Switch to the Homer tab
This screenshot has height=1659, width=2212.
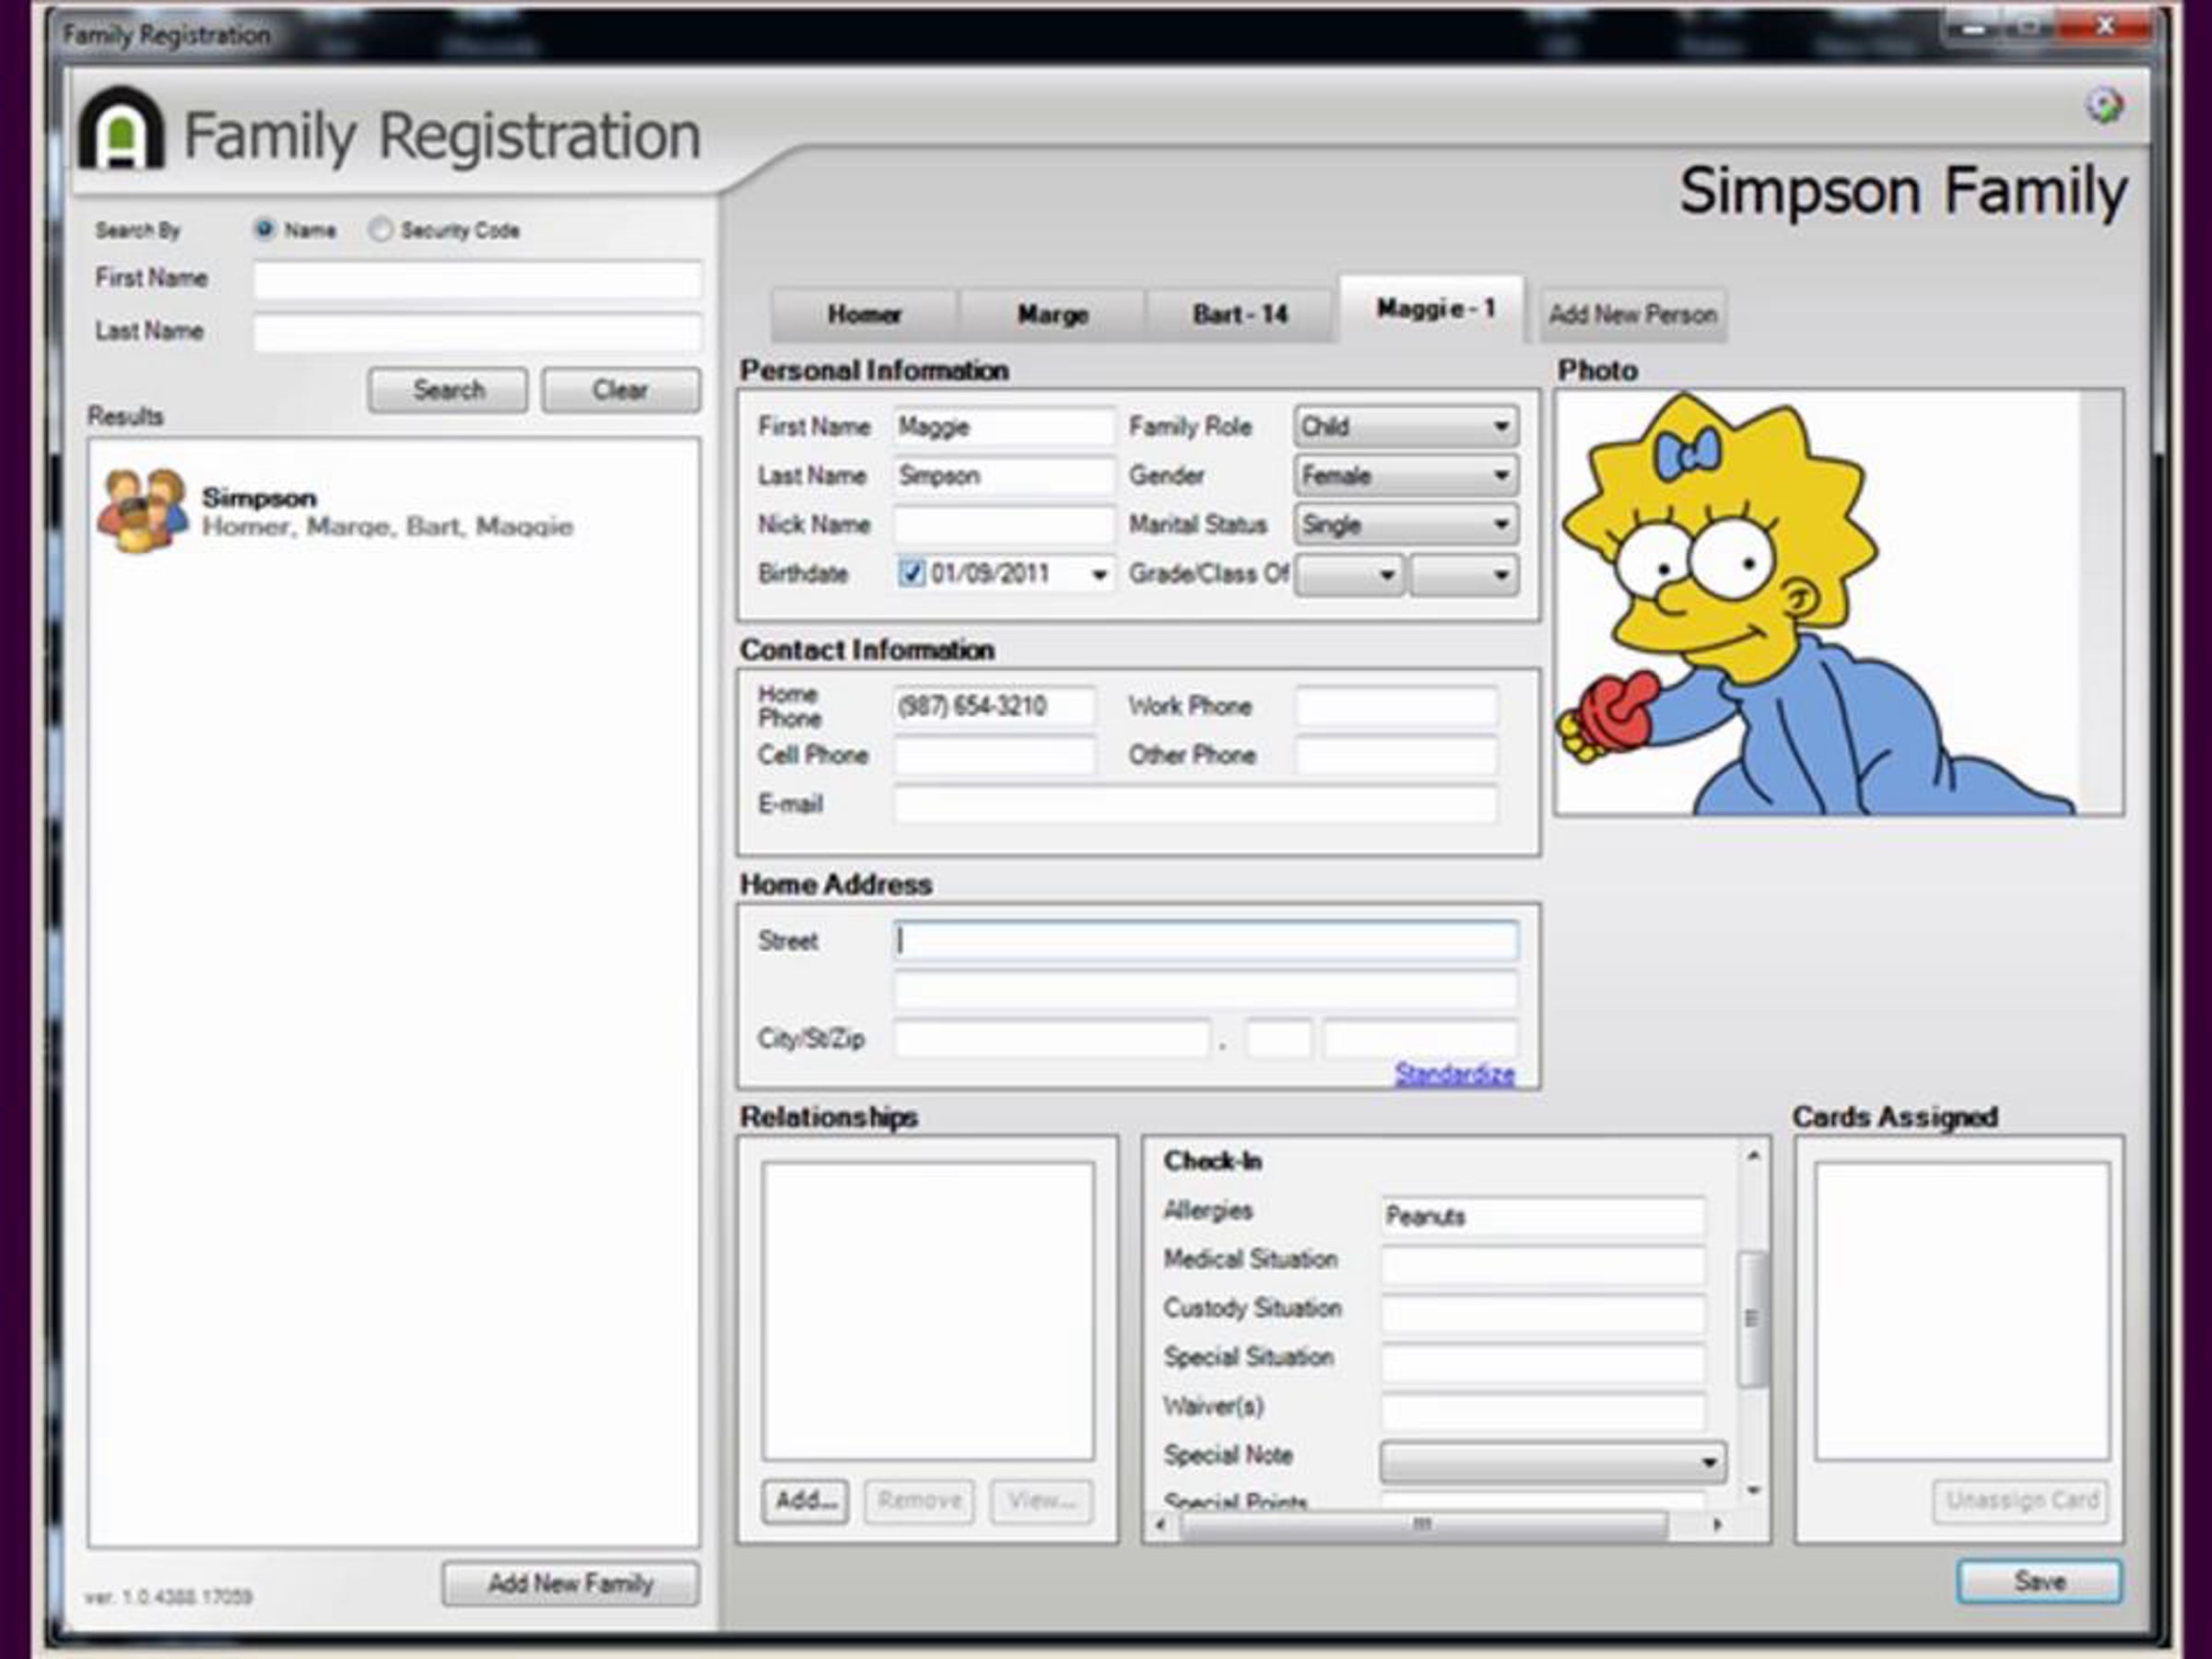click(864, 315)
